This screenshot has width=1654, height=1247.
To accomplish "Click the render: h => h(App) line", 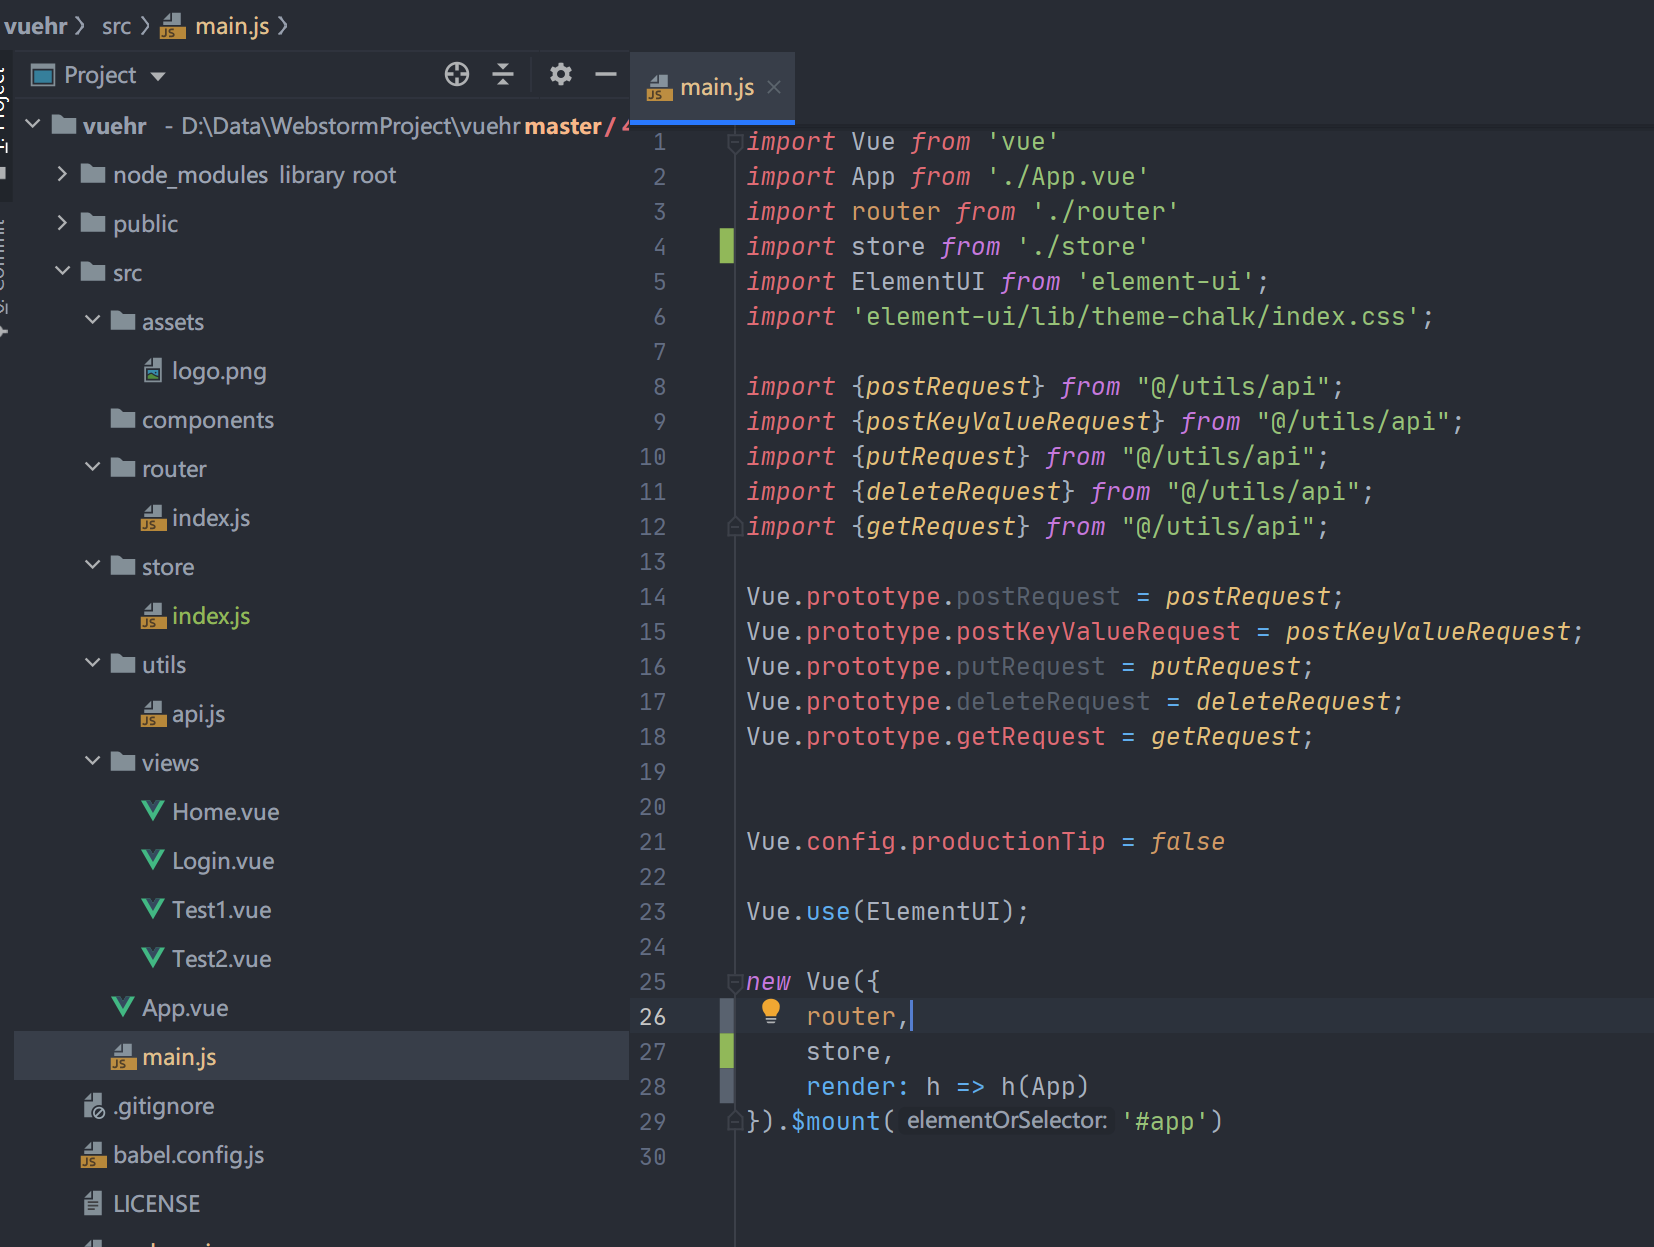I will coord(947,1087).
